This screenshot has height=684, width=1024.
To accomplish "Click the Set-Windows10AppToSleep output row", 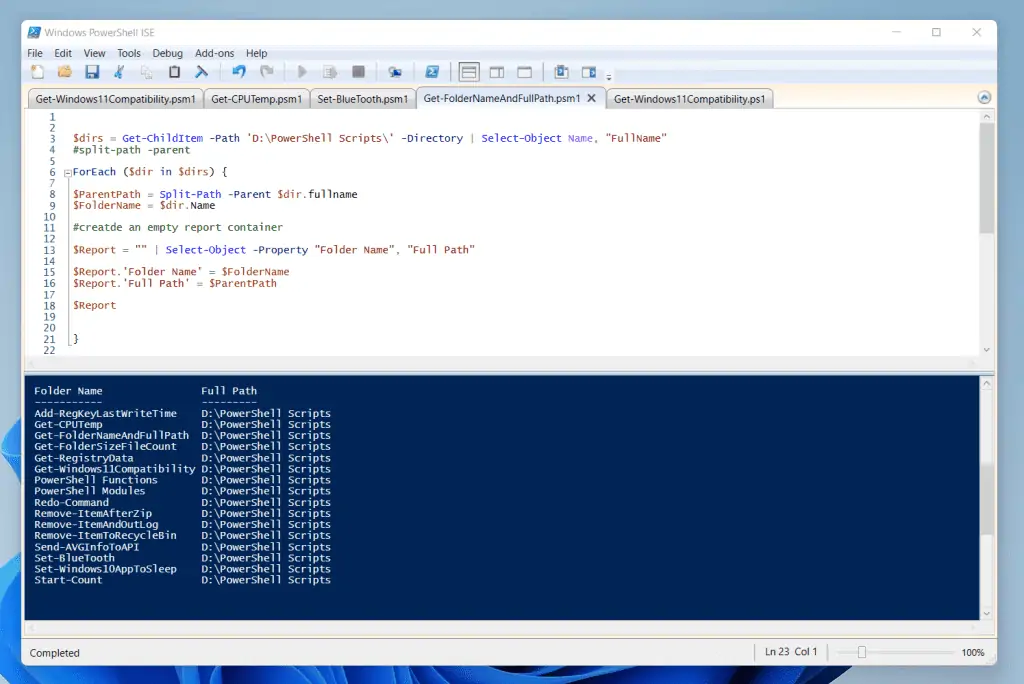I will coord(182,569).
